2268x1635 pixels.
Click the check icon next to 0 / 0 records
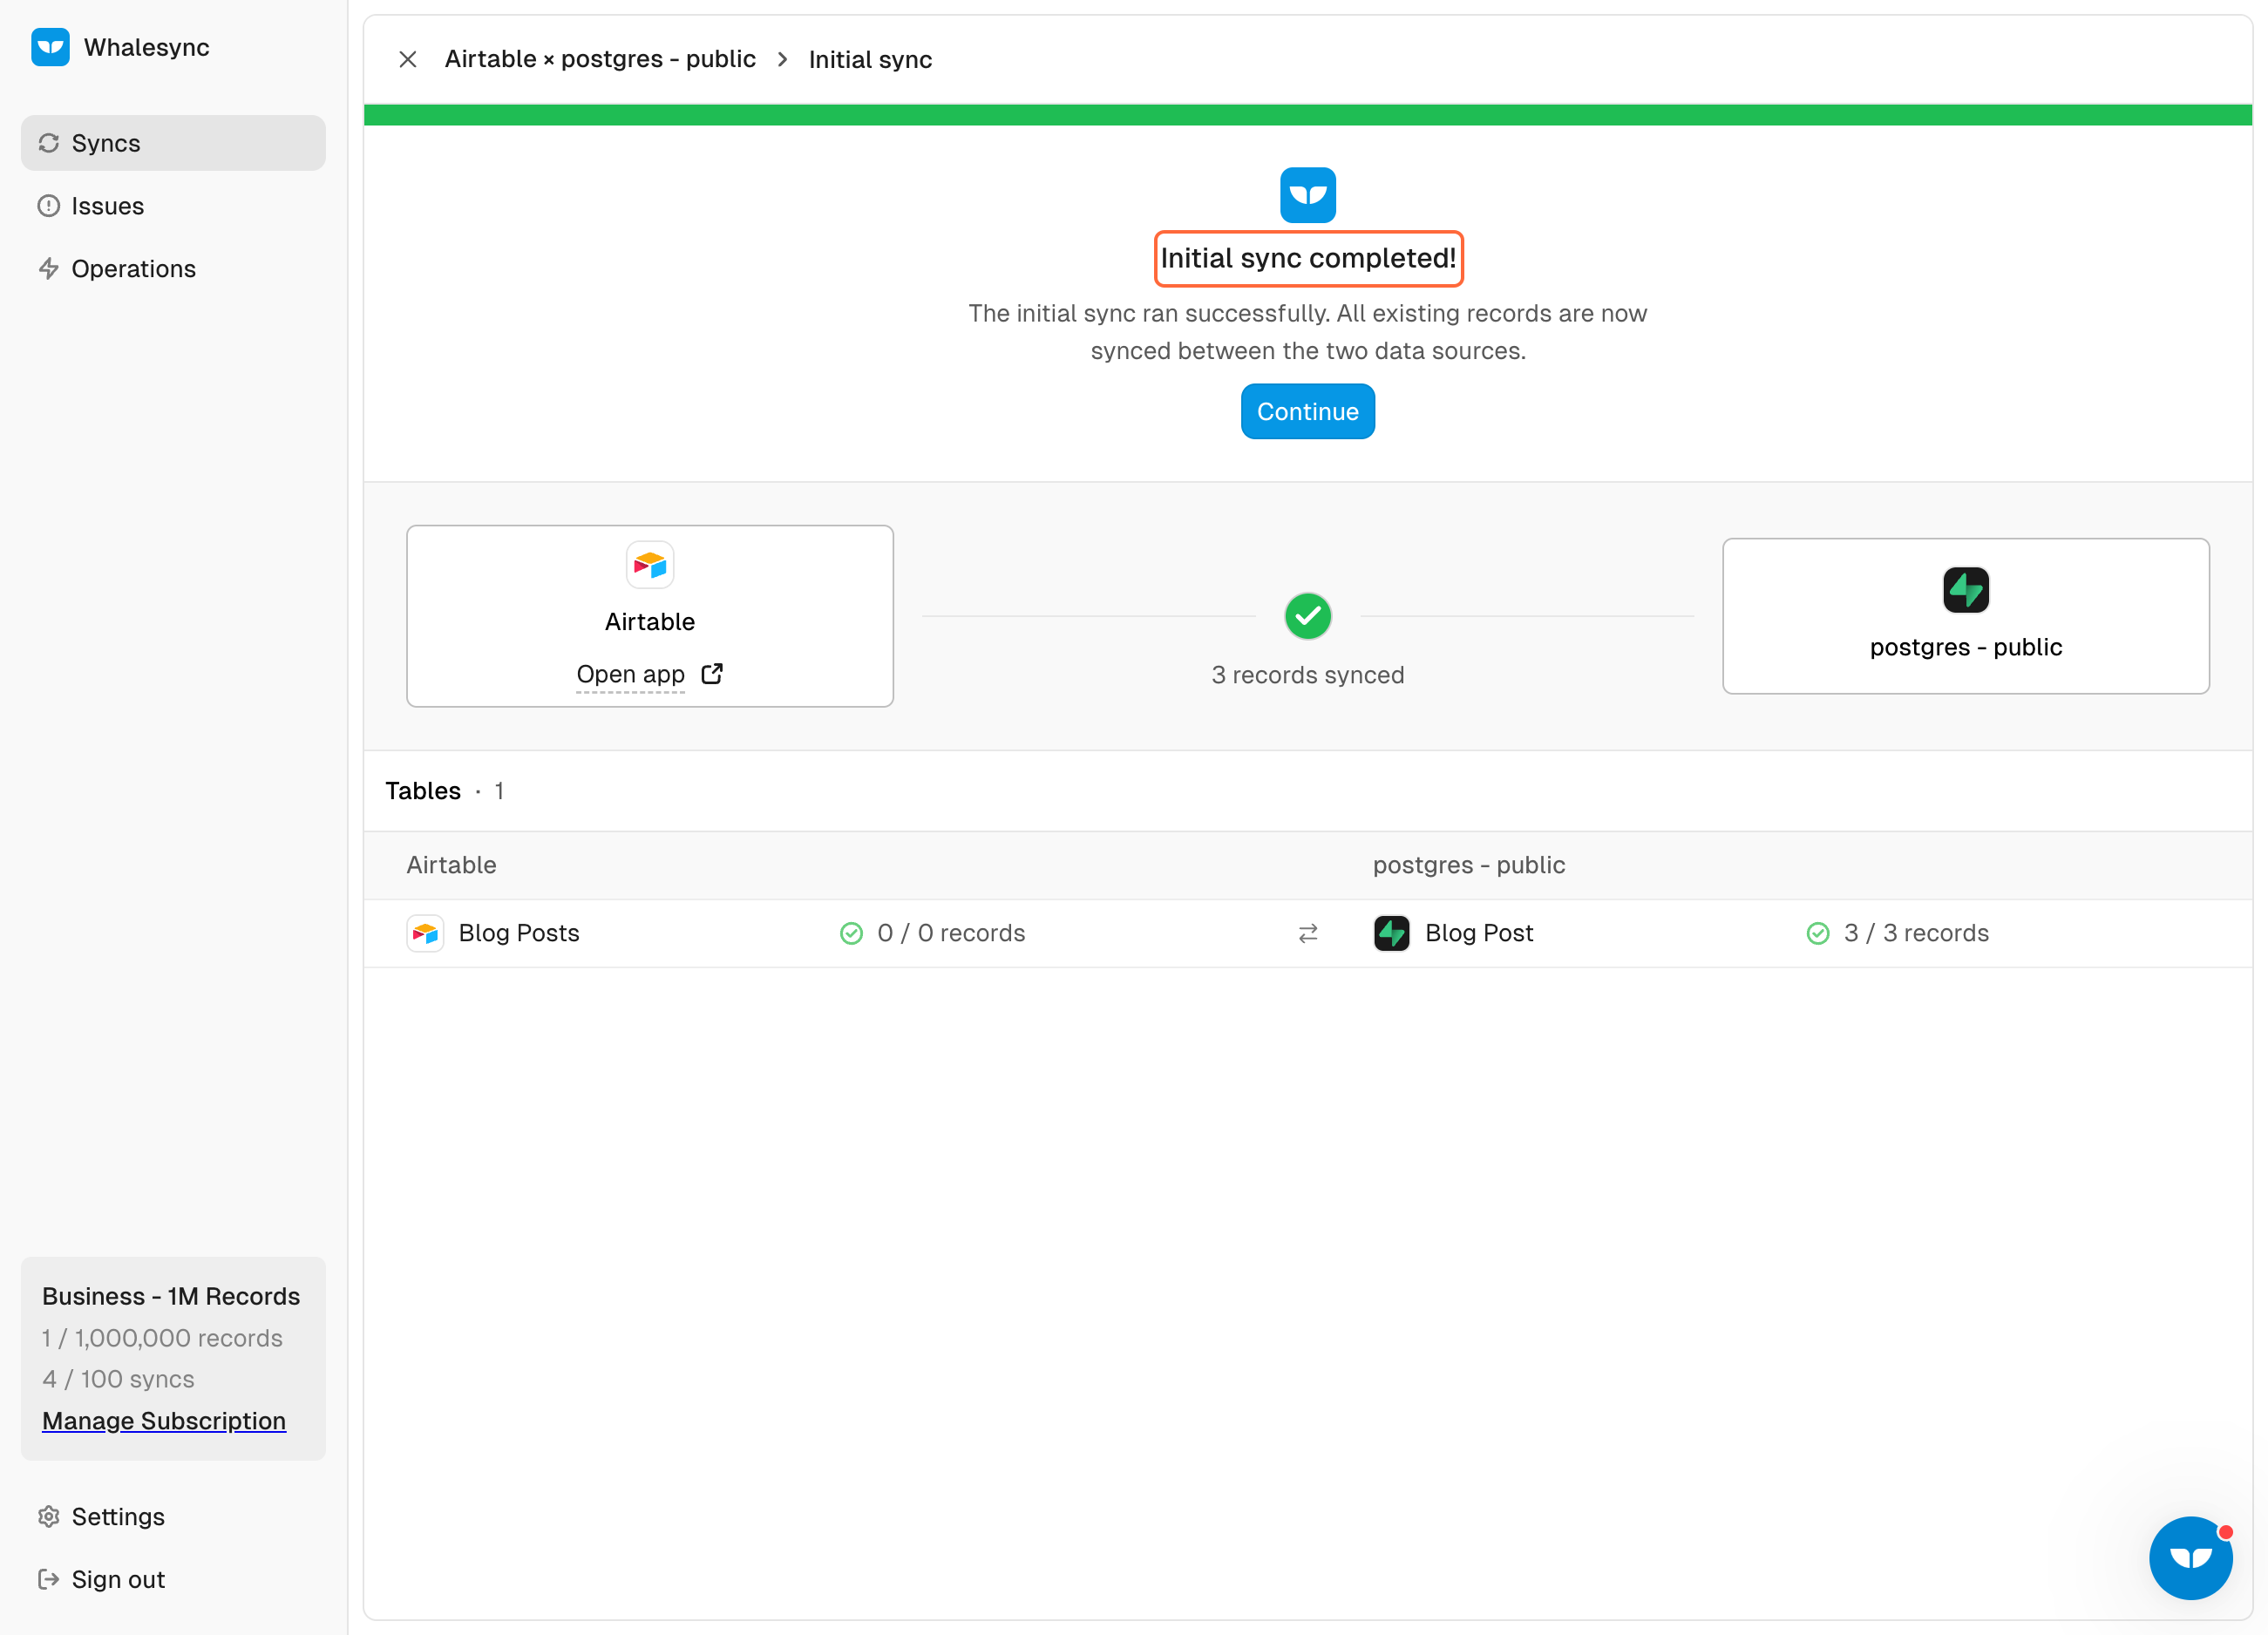click(x=851, y=933)
